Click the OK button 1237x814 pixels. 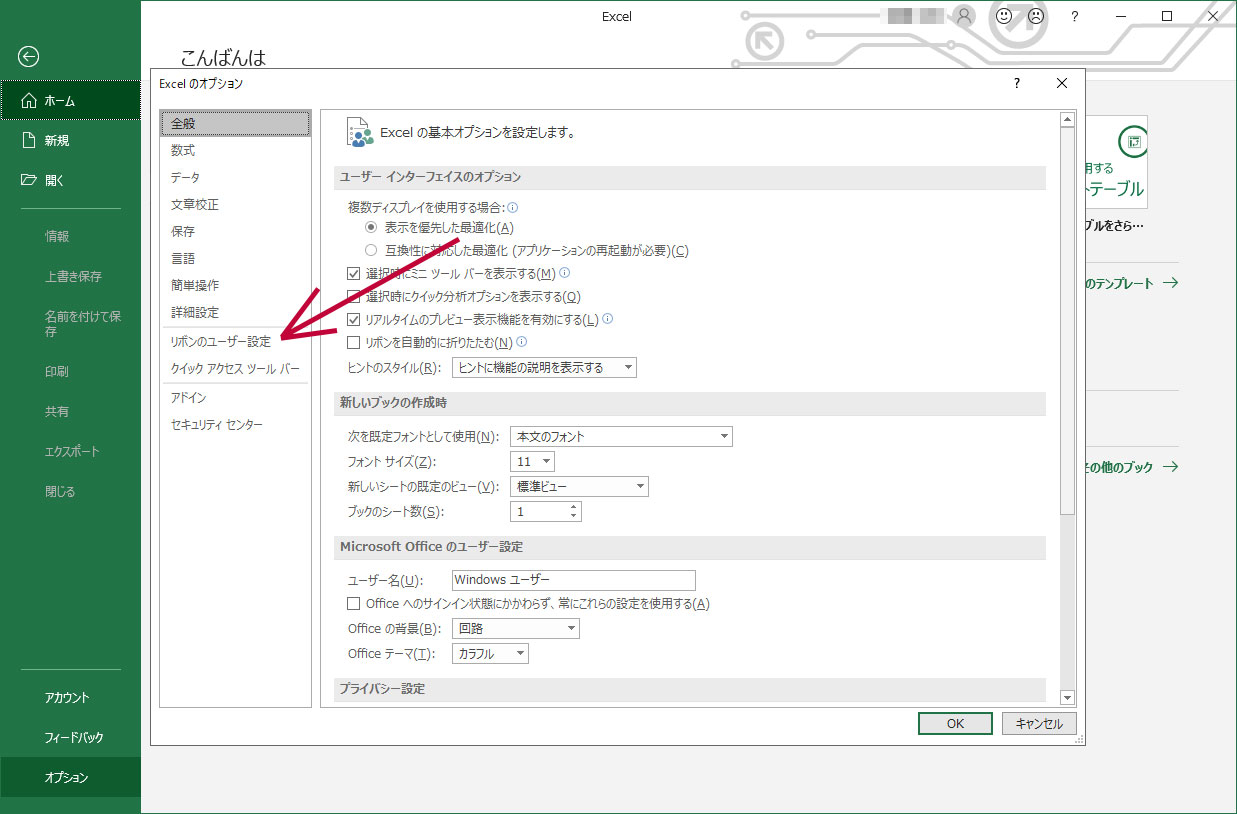(955, 724)
